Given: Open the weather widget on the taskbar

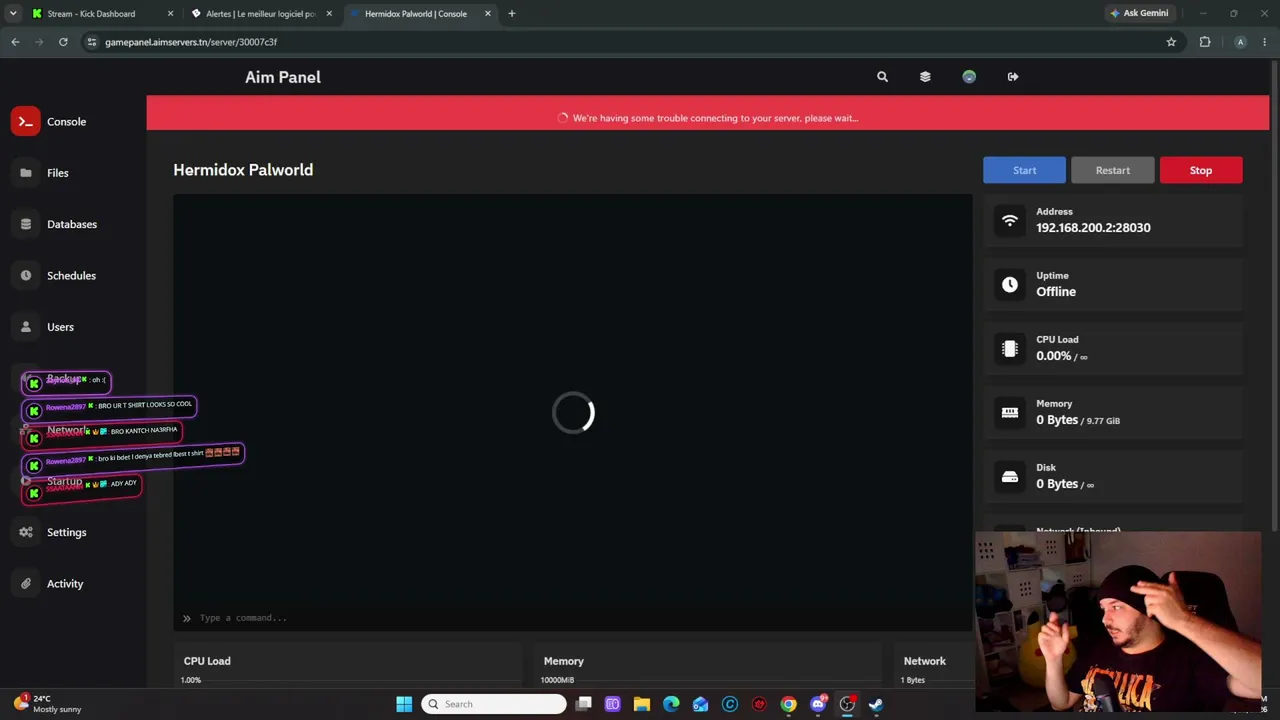Looking at the screenshot, I should click(x=47, y=704).
